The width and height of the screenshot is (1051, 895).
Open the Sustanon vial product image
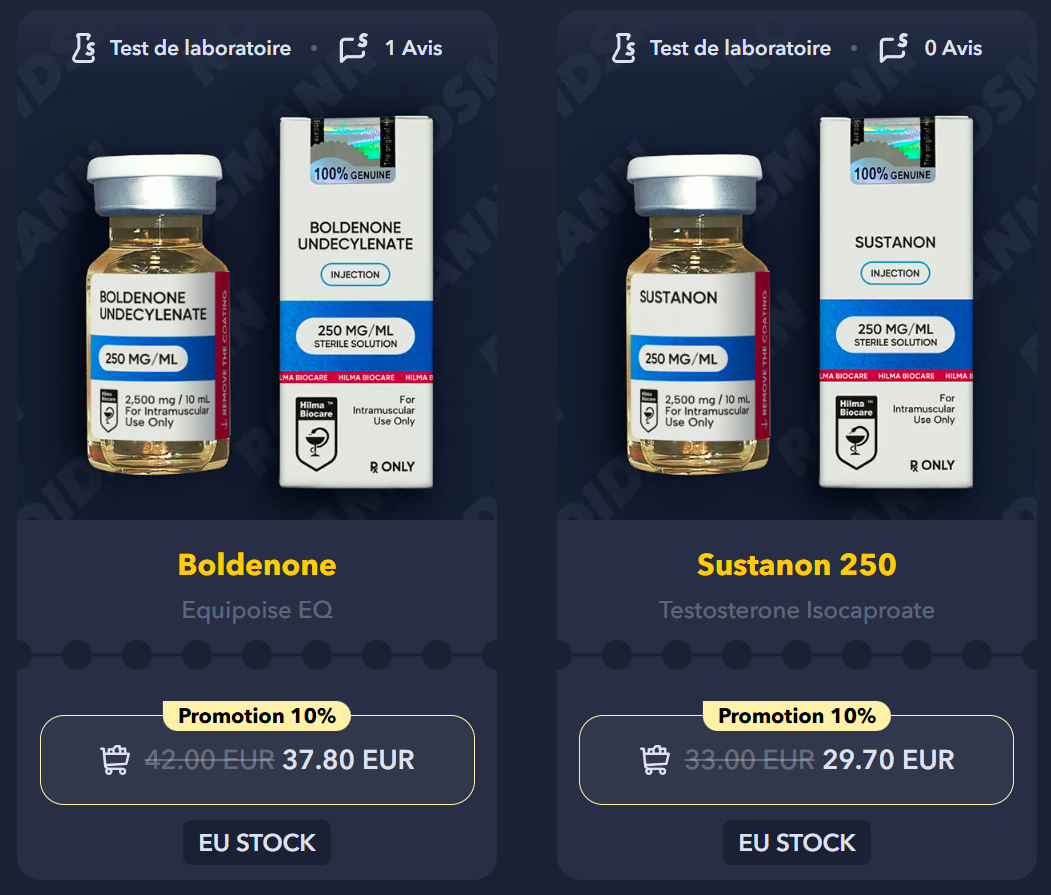click(x=697, y=314)
